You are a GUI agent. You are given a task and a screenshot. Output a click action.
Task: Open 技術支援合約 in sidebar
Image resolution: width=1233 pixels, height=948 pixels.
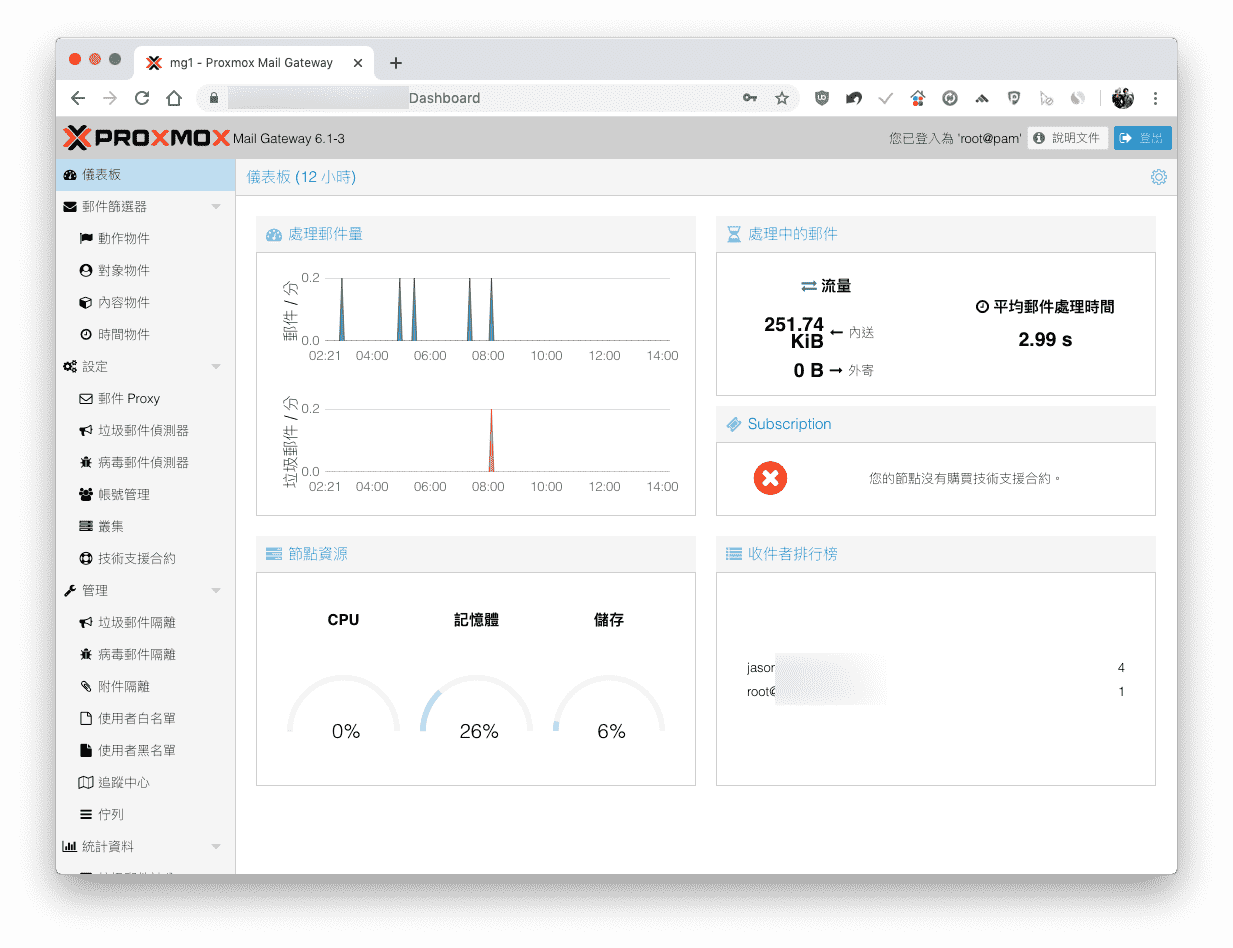click(146, 558)
